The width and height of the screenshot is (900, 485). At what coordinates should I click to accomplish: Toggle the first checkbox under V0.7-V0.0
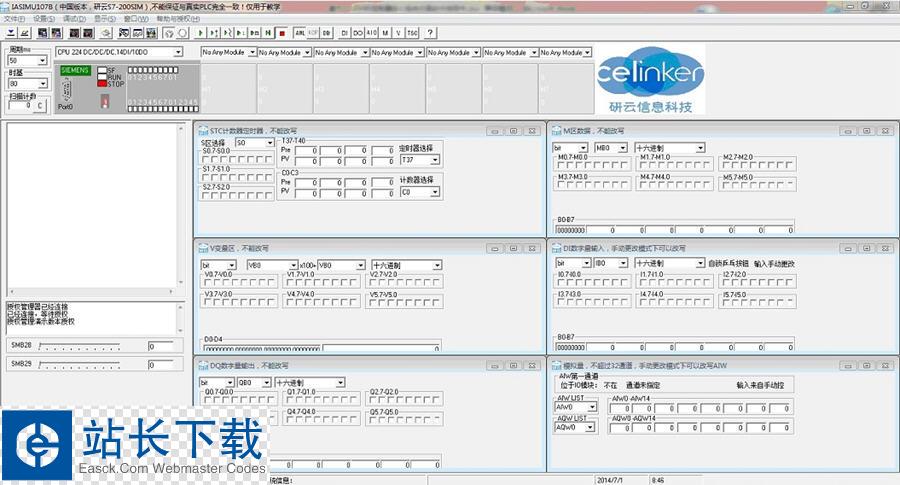(208, 283)
